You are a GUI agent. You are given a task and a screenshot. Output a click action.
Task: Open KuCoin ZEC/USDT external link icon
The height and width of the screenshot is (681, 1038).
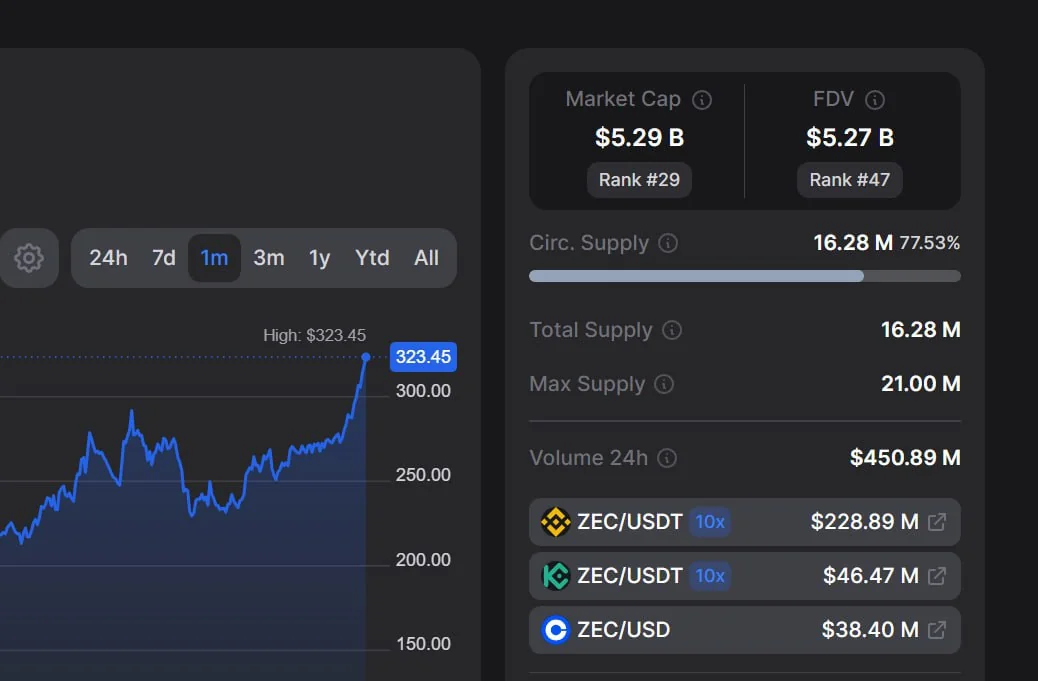[937, 576]
